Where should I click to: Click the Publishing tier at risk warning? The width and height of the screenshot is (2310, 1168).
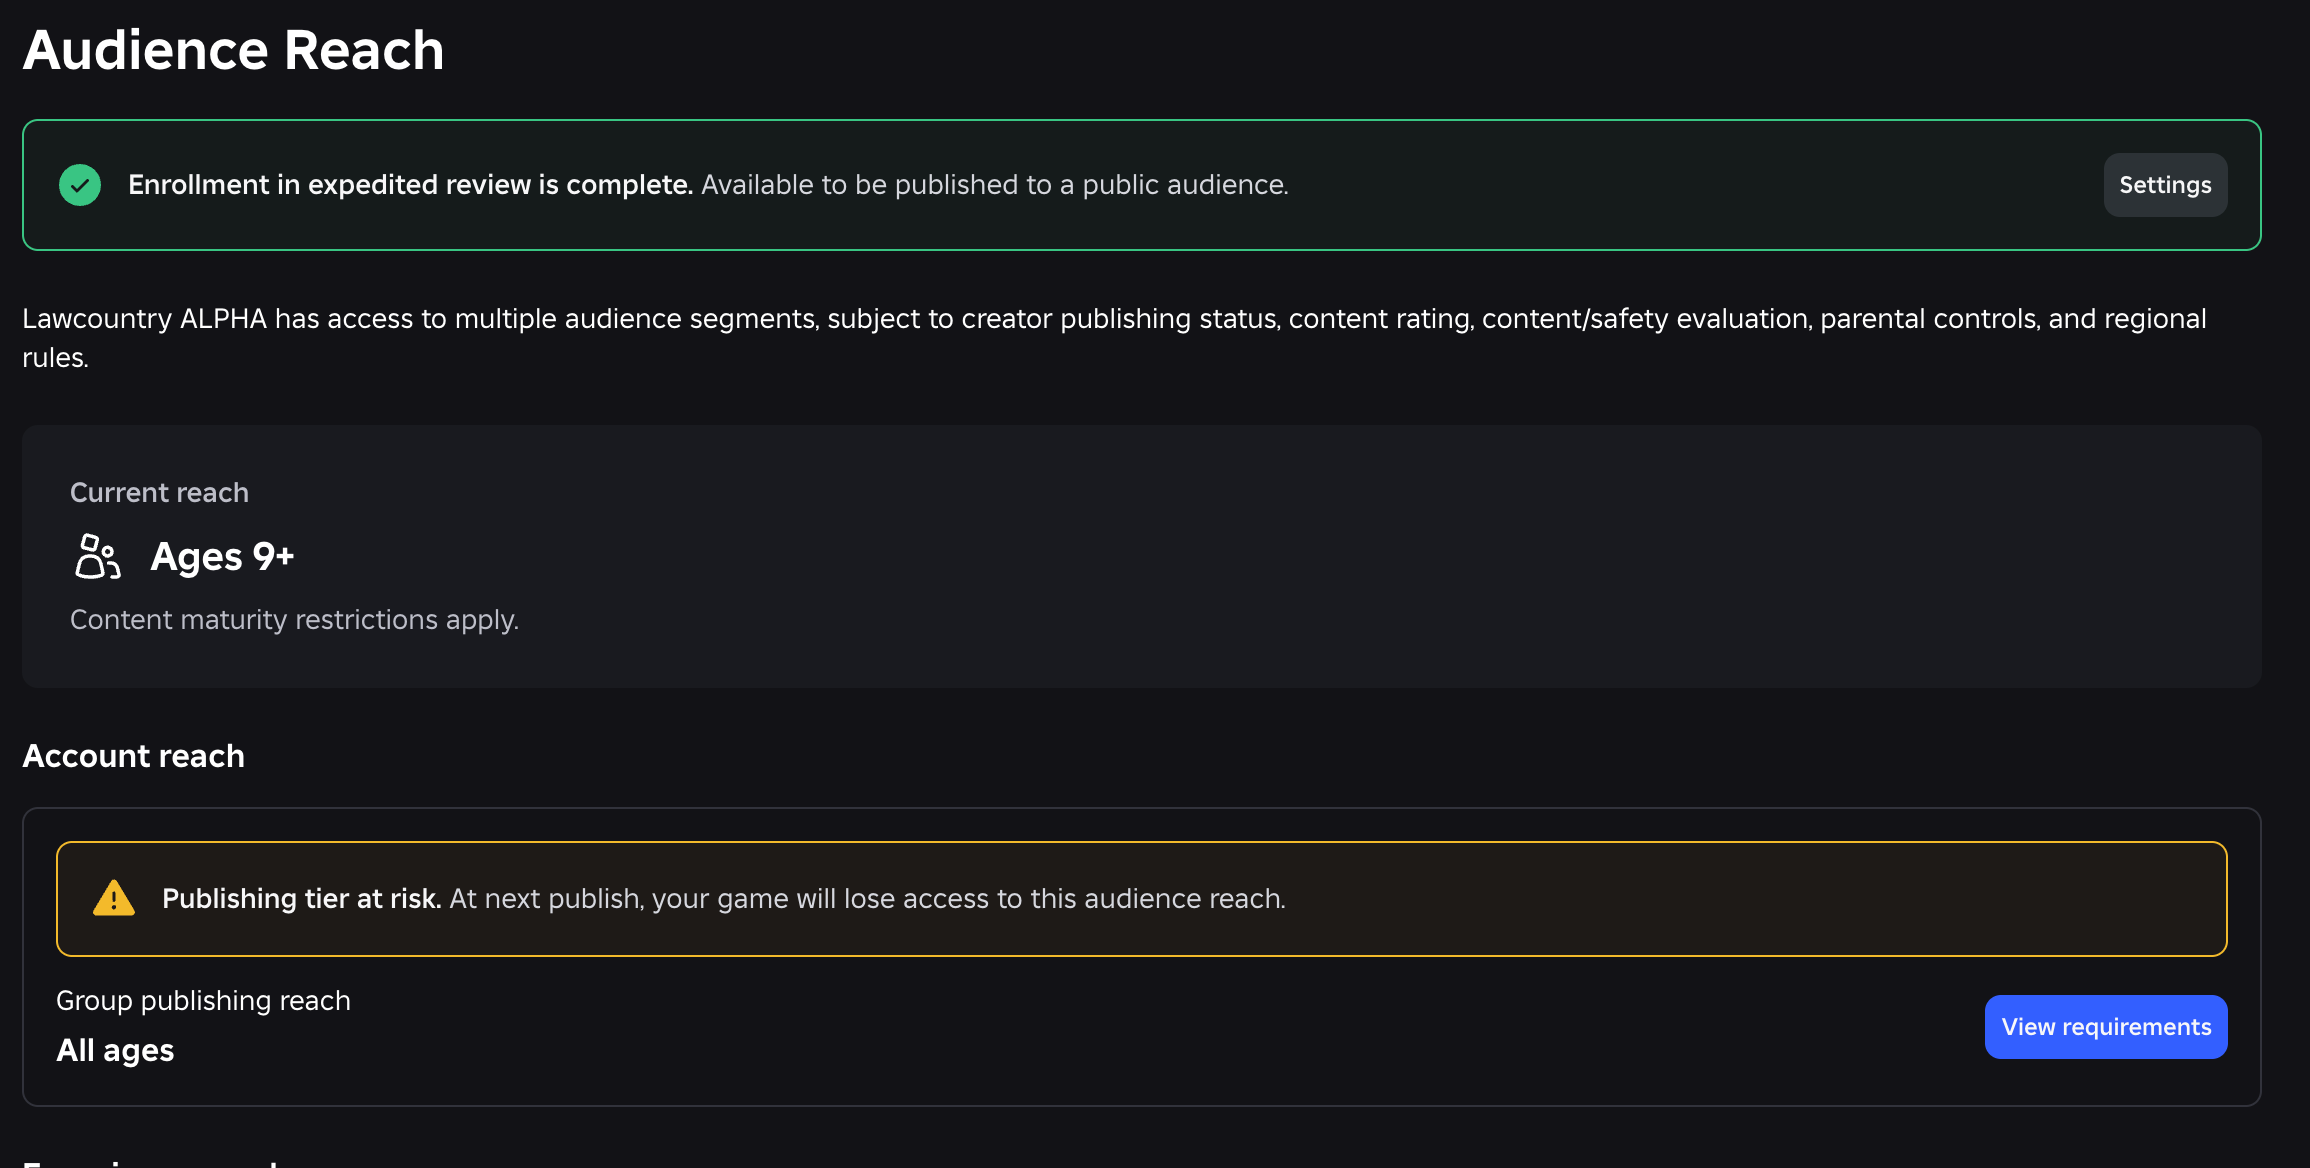click(x=301, y=899)
